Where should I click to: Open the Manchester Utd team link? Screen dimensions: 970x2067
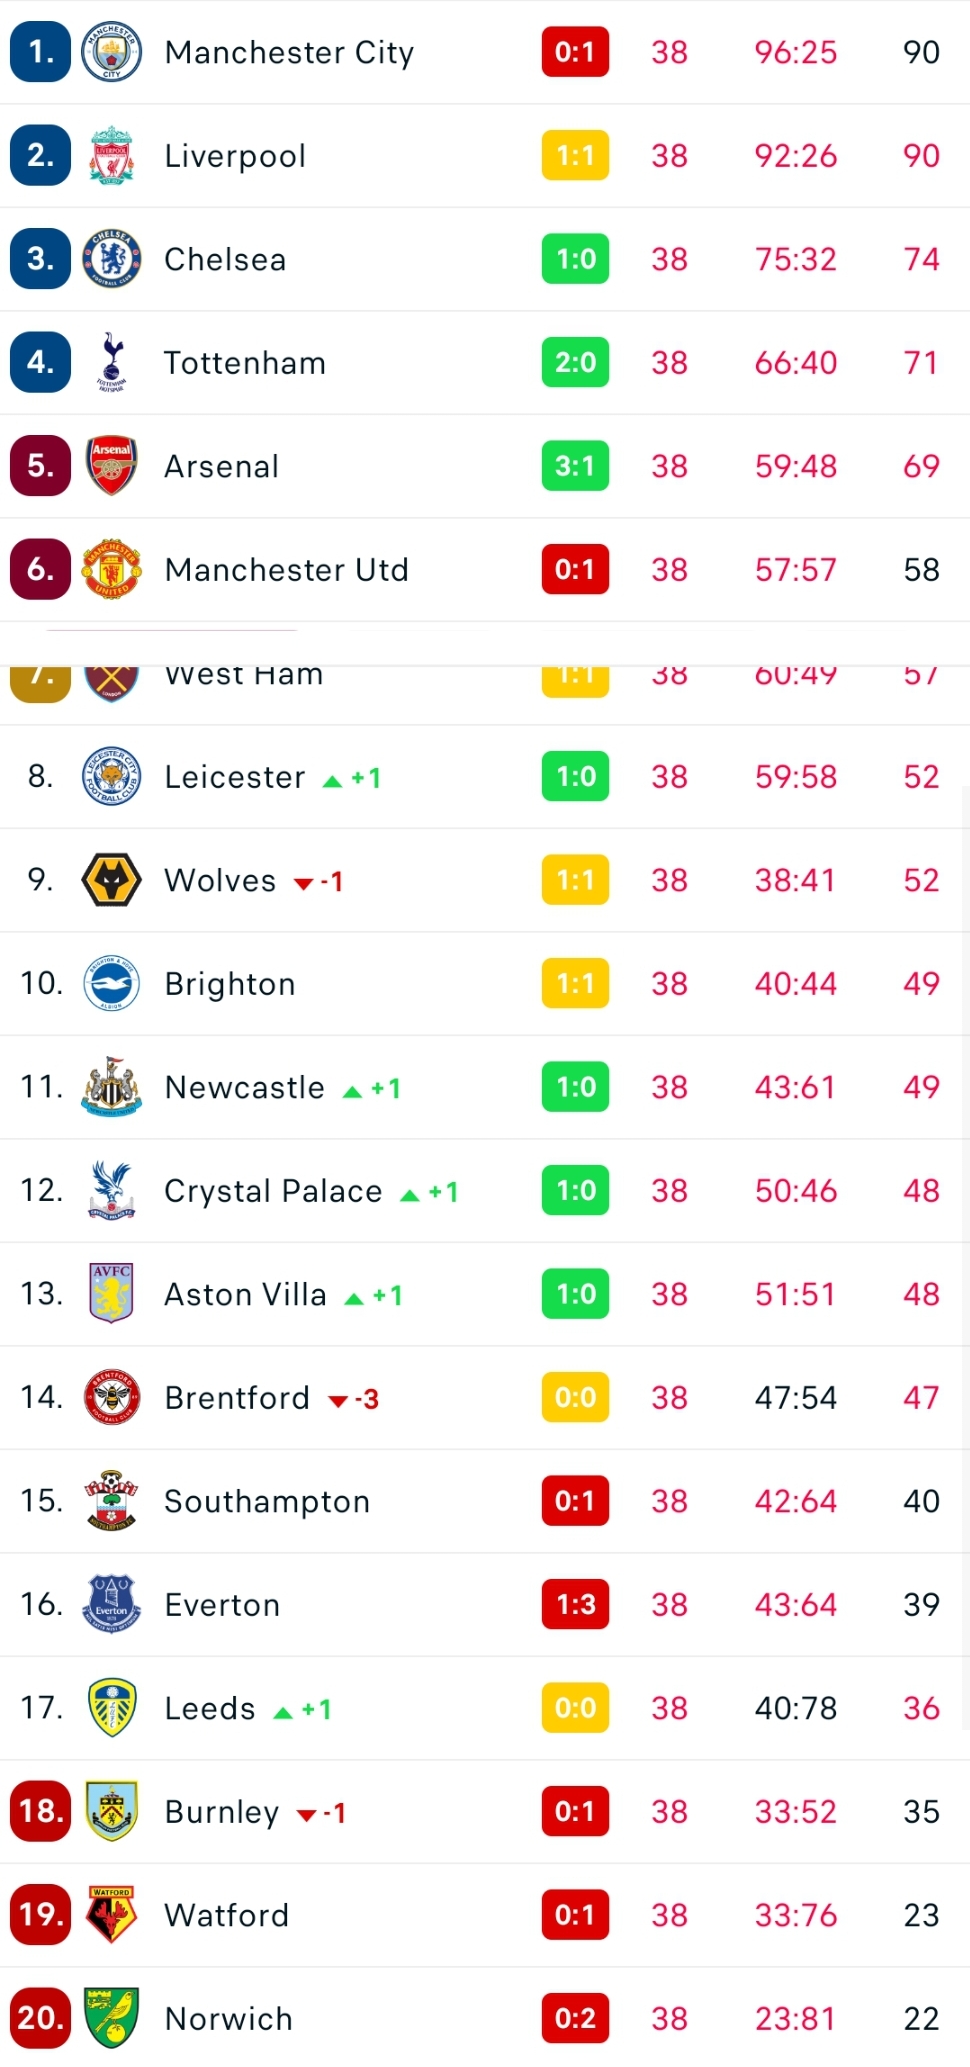pos(286,570)
